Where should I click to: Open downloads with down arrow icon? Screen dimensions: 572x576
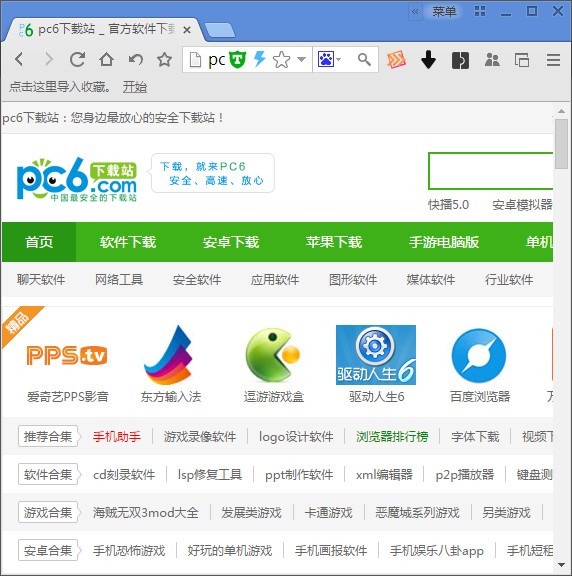click(x=428, y=60)
